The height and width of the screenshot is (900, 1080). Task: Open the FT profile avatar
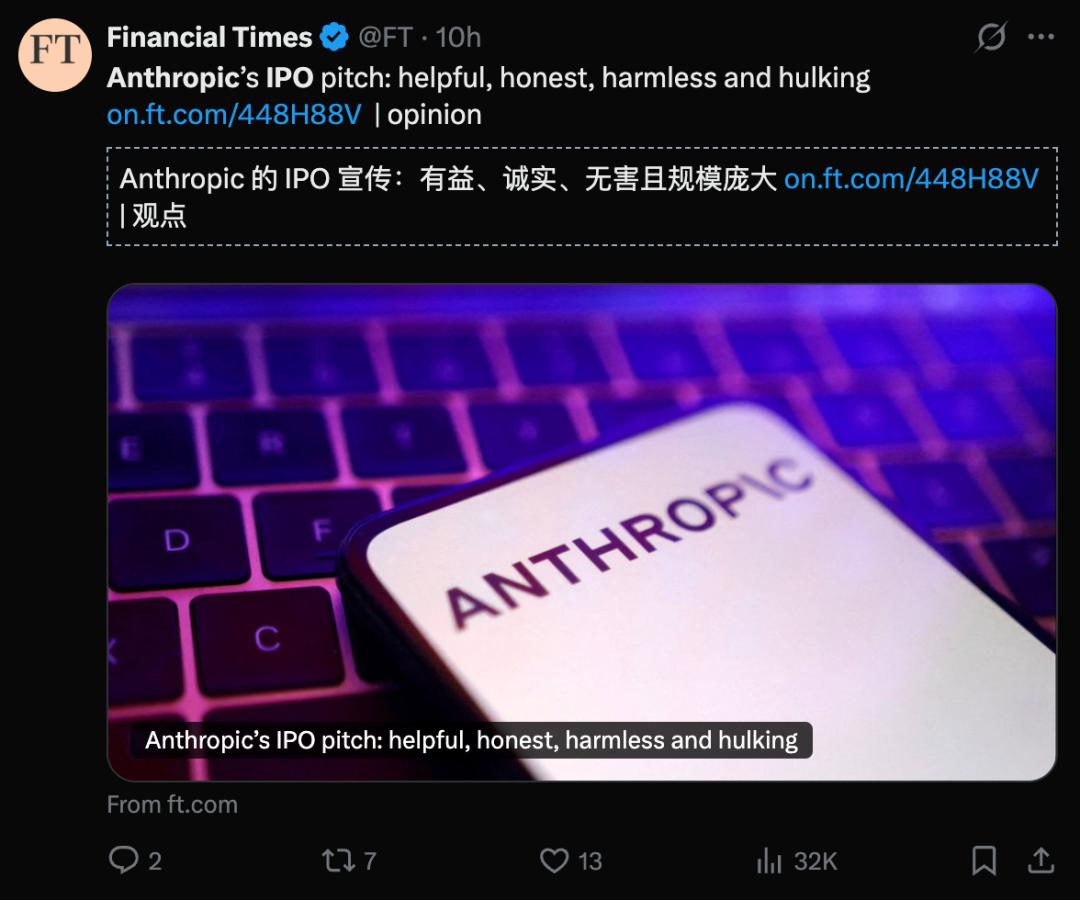coord(55,55)
